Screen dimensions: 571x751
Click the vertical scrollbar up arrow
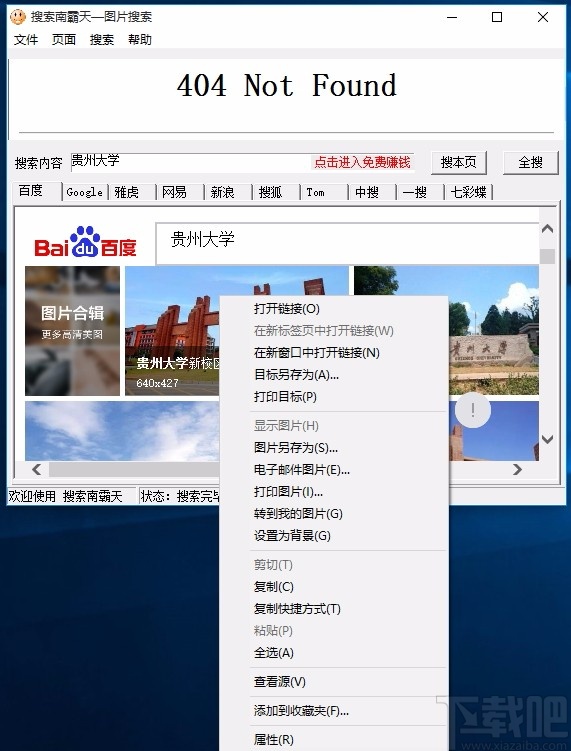[x=548, y=229]
